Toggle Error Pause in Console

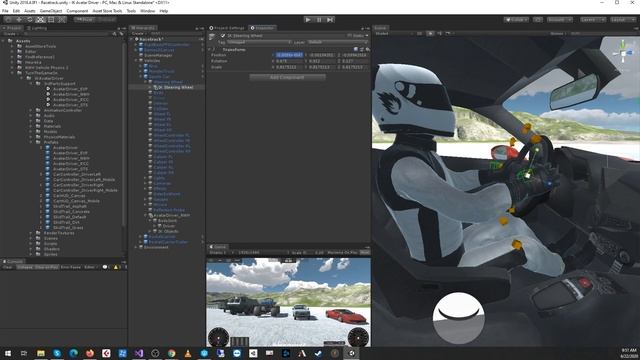(71, 267)
